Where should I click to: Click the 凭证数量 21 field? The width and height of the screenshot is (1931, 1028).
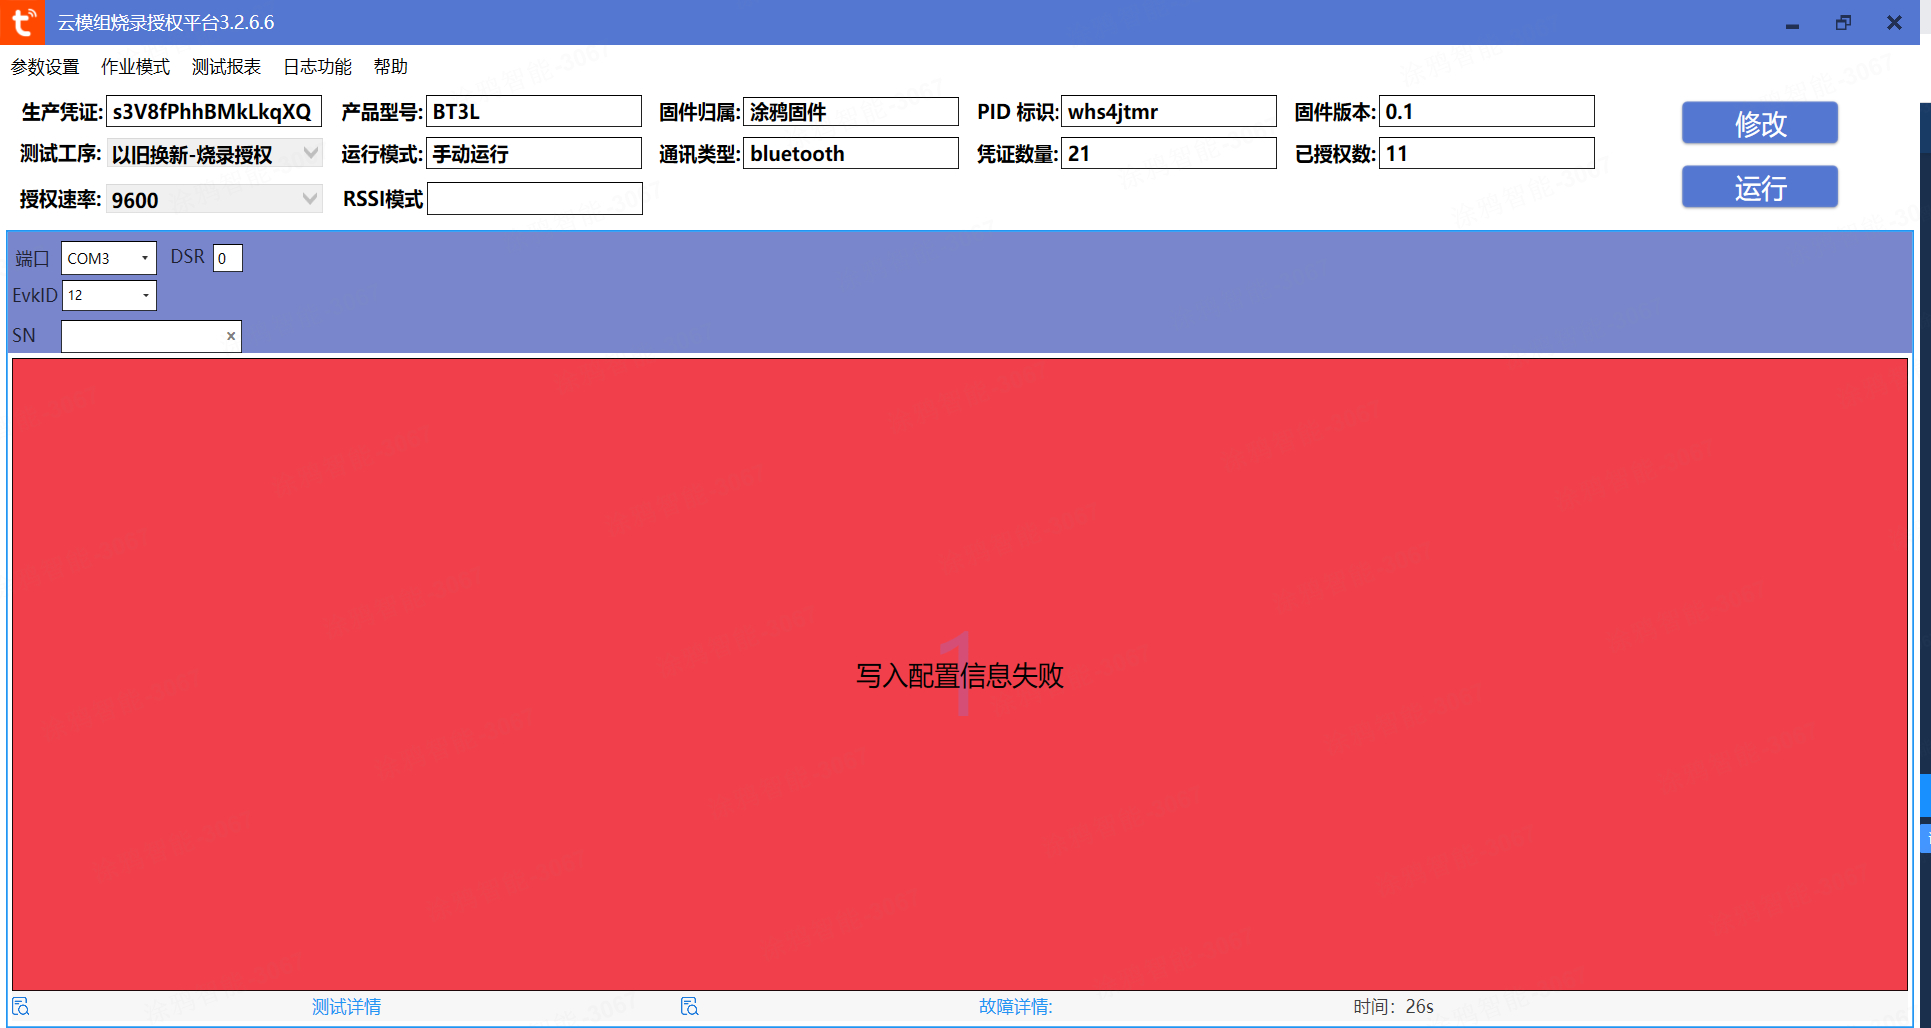click(x=1169, y=153)
